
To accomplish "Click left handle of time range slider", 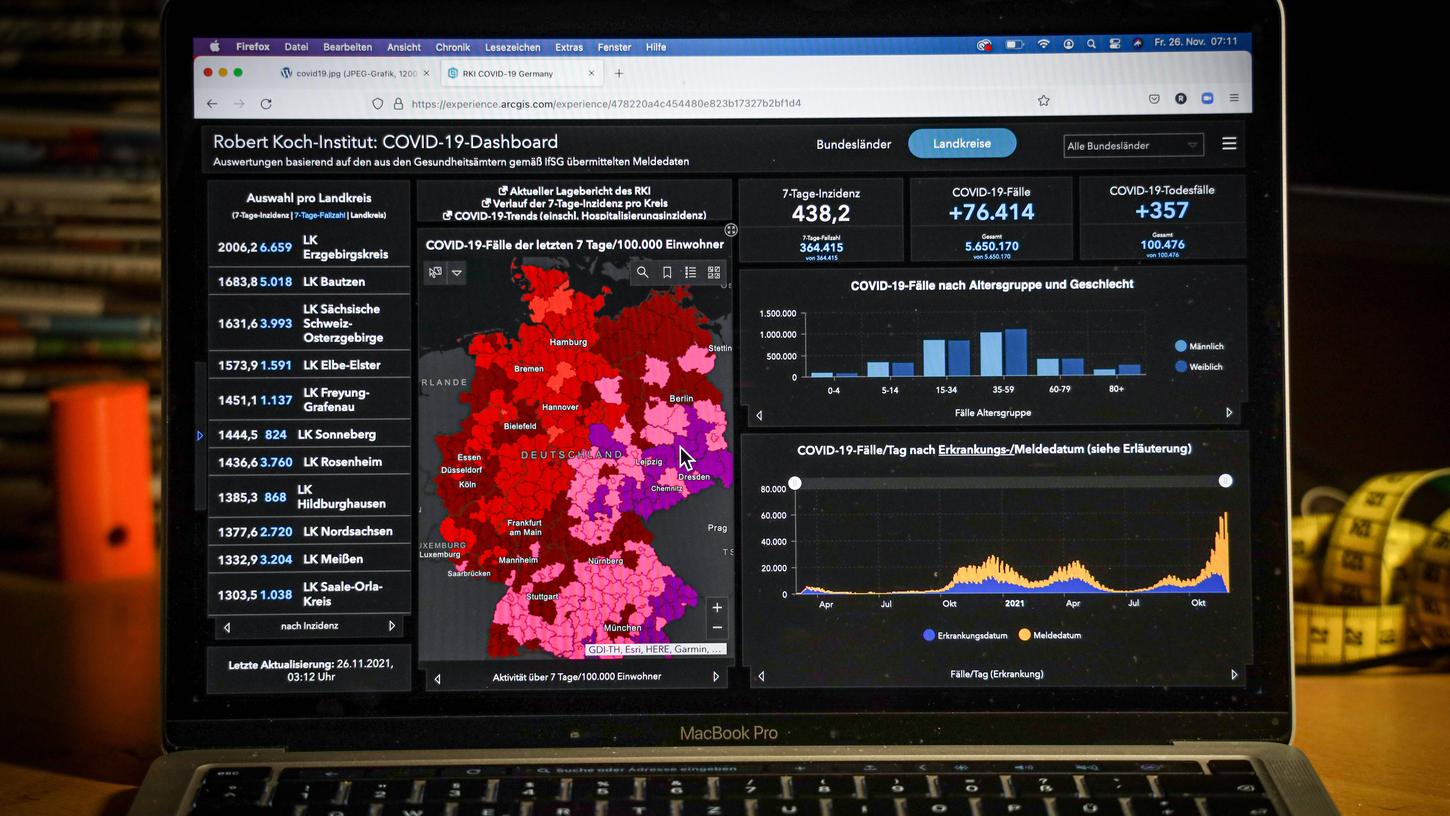I will pos(795,483).
